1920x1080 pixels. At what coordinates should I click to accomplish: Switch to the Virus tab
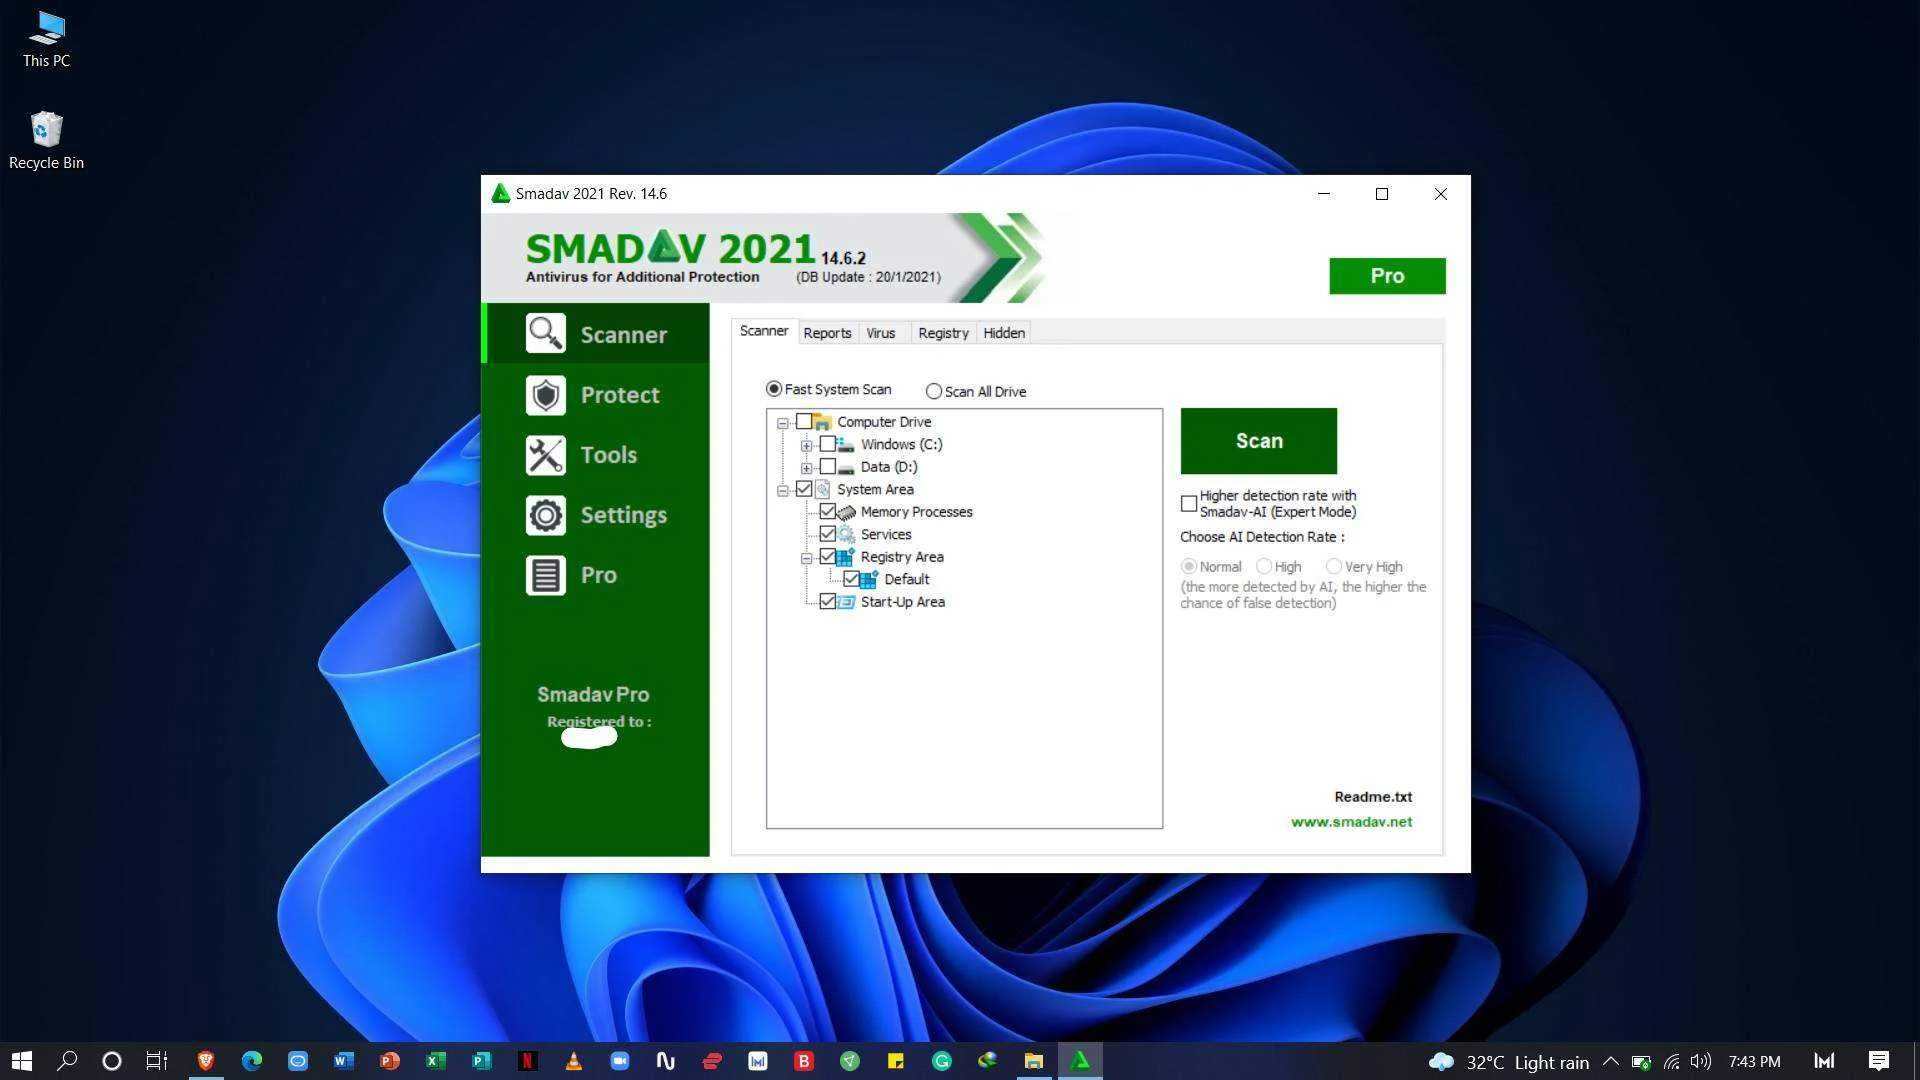click(x=880, y=333)
